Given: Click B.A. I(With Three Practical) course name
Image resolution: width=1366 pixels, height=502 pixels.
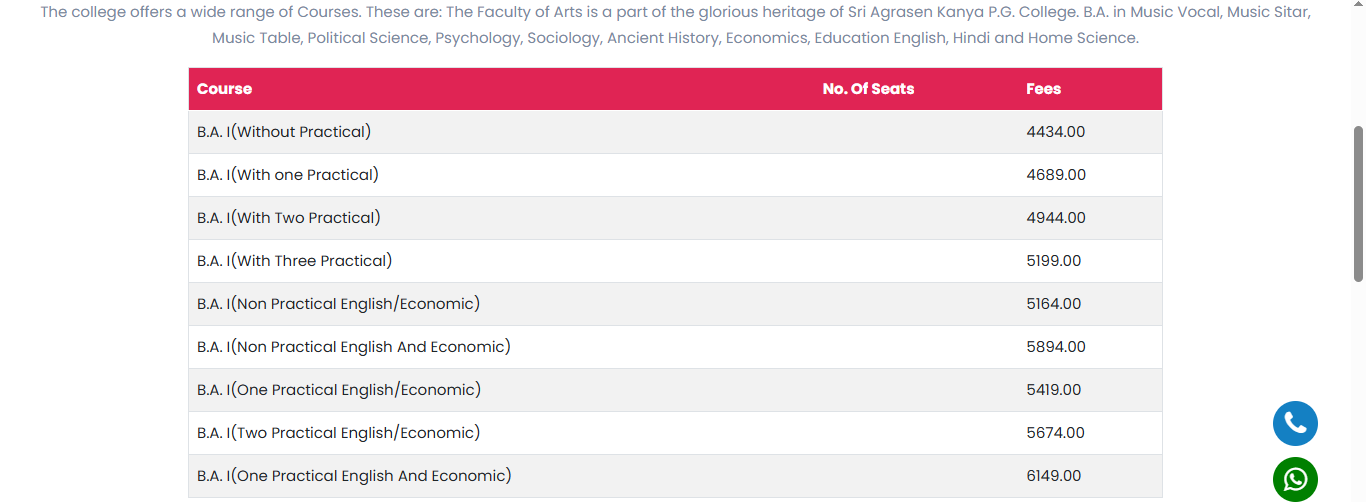Looking at the screenshot, I should pos(294,261).
